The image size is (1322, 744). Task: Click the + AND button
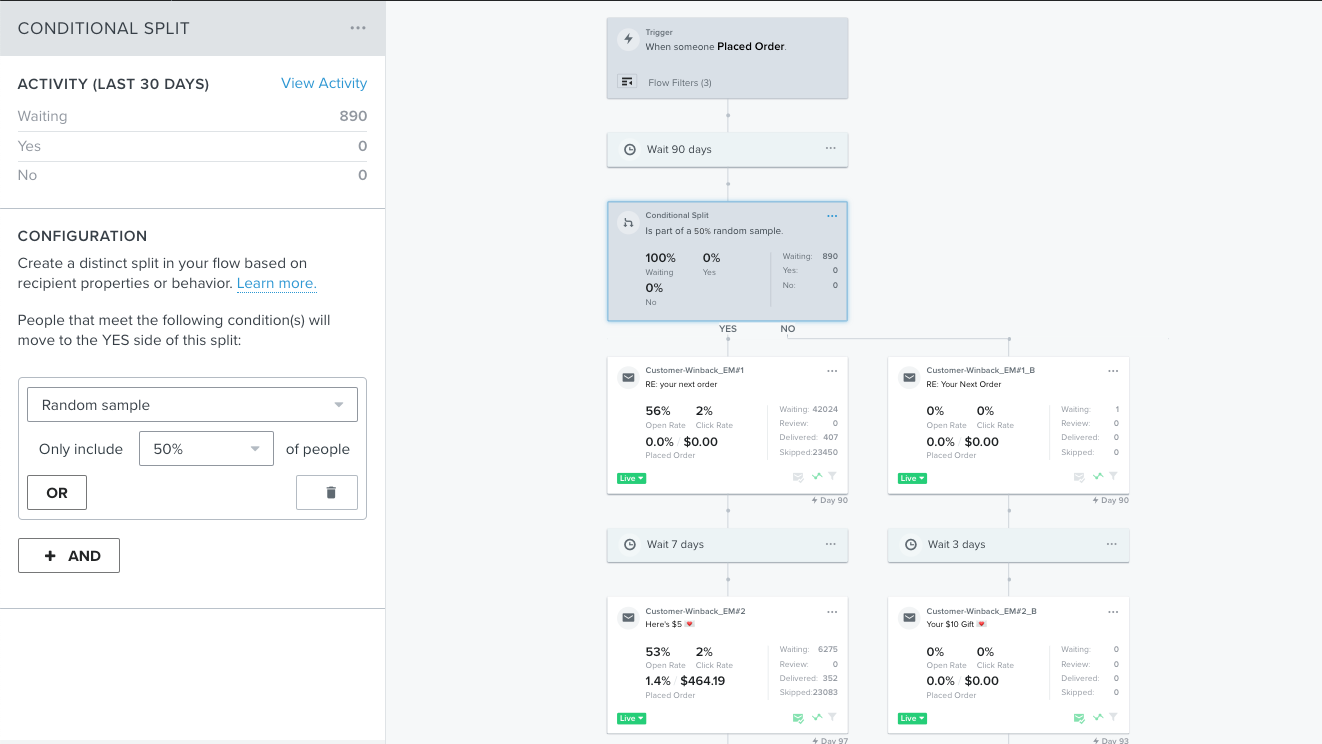point(69,556)
